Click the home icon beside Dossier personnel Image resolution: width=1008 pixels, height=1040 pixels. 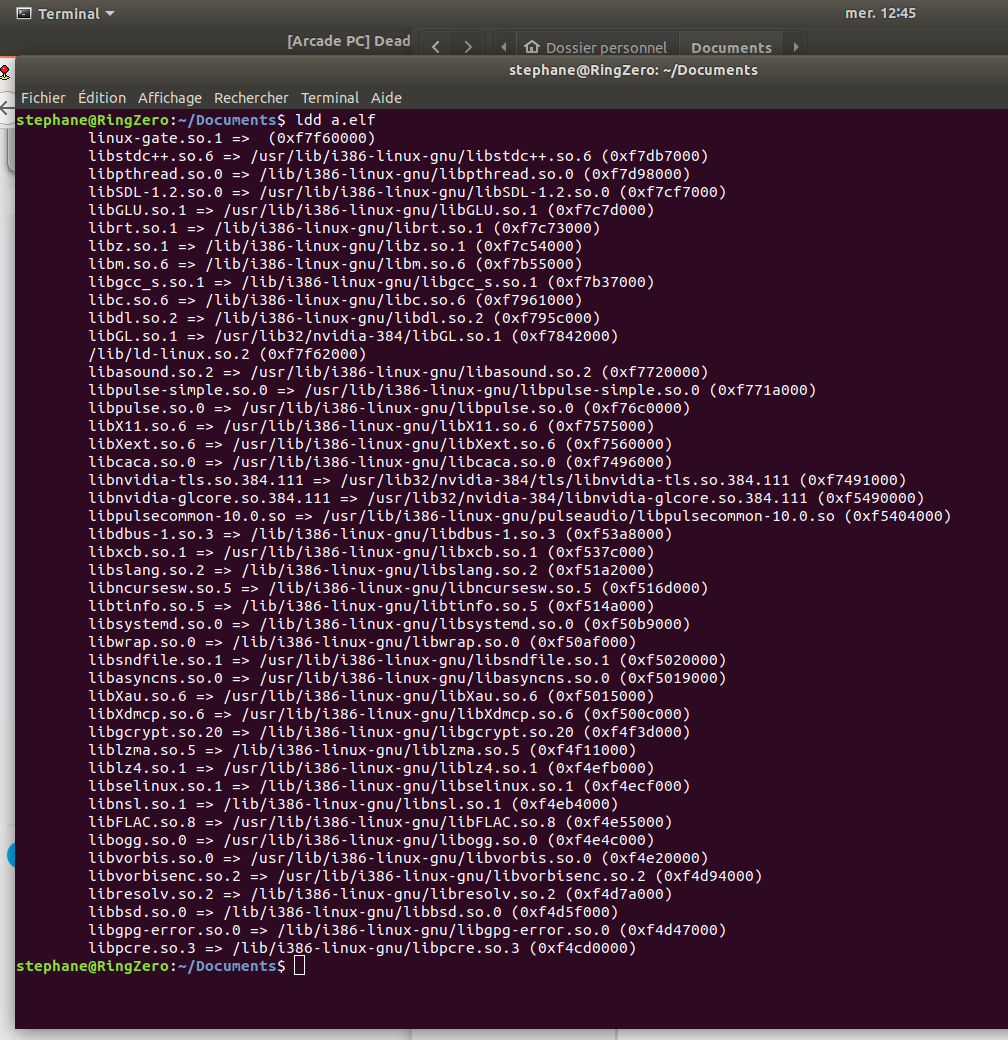531,47
